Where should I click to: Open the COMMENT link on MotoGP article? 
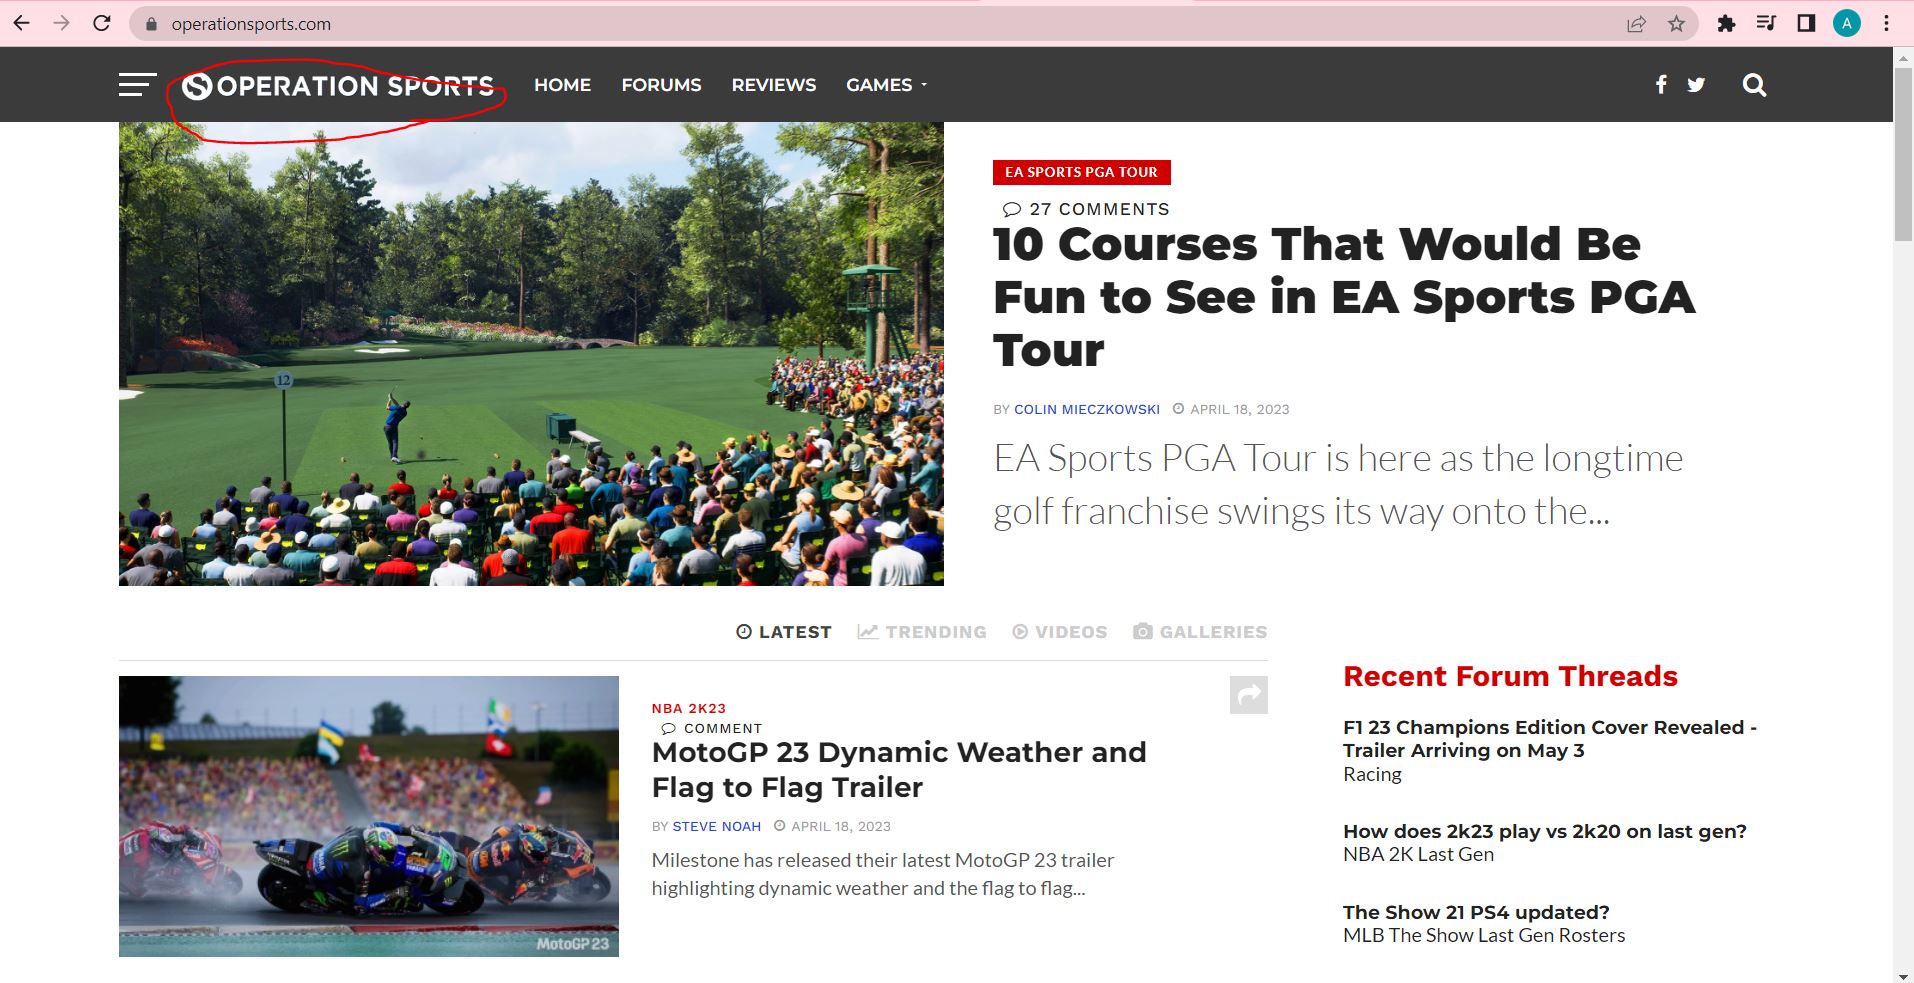coord(712,728)
